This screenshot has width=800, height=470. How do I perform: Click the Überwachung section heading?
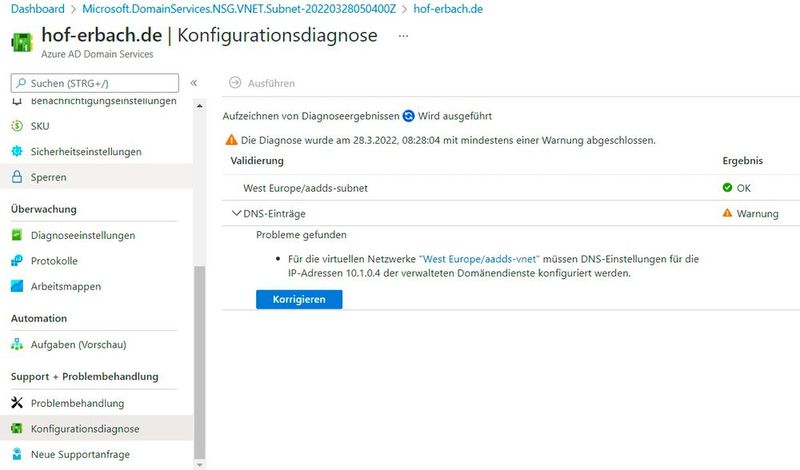(x=43, y=209)
